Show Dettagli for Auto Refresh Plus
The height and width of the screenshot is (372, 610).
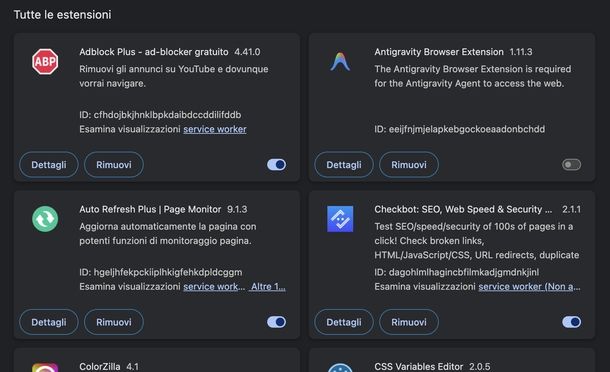(x=49, y=322)
